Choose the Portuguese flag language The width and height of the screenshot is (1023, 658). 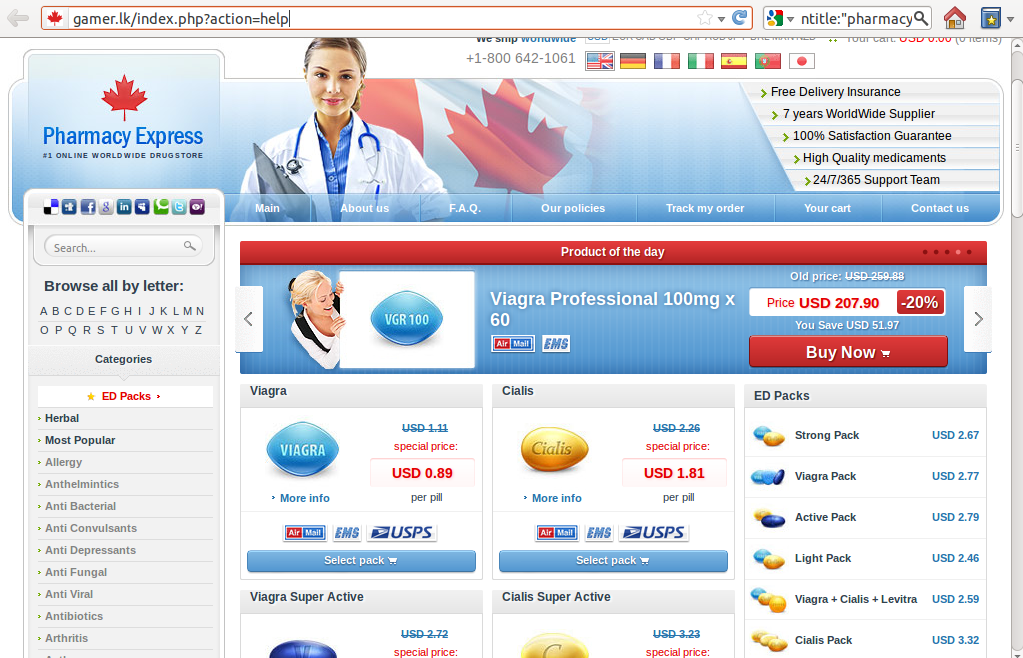coord(768,61)
